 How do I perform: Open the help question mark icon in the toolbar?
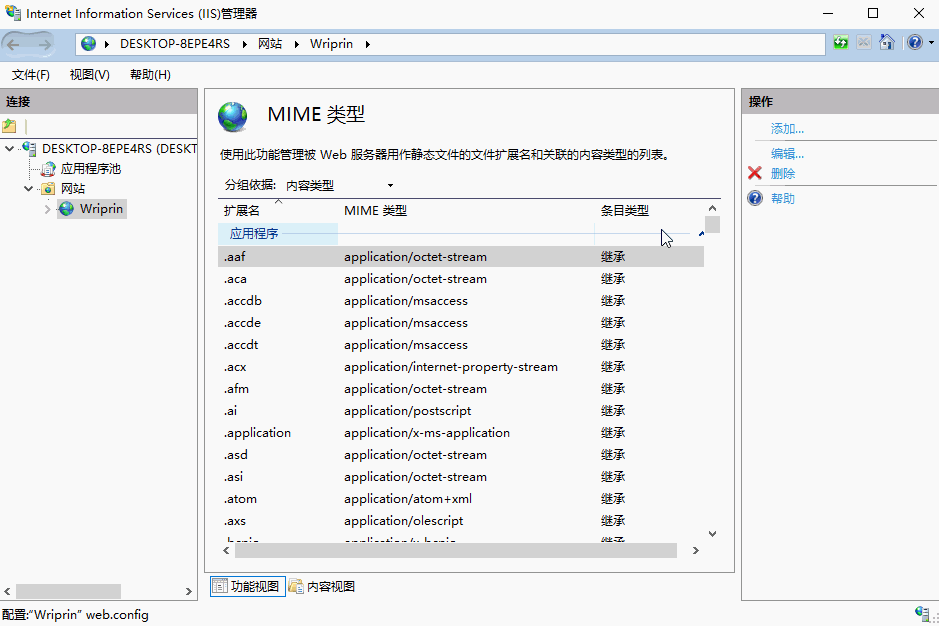point(914,43)
